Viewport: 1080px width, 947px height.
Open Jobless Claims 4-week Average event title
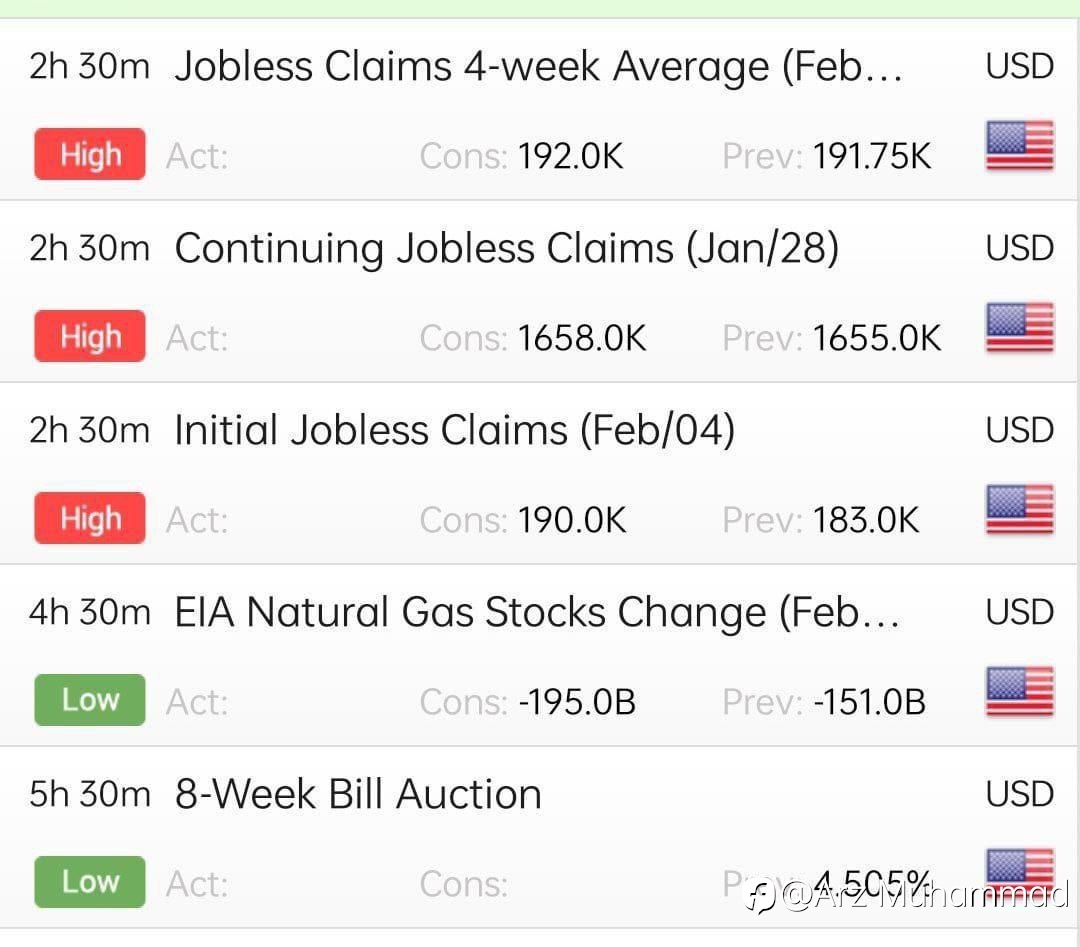tap(538, 67)
